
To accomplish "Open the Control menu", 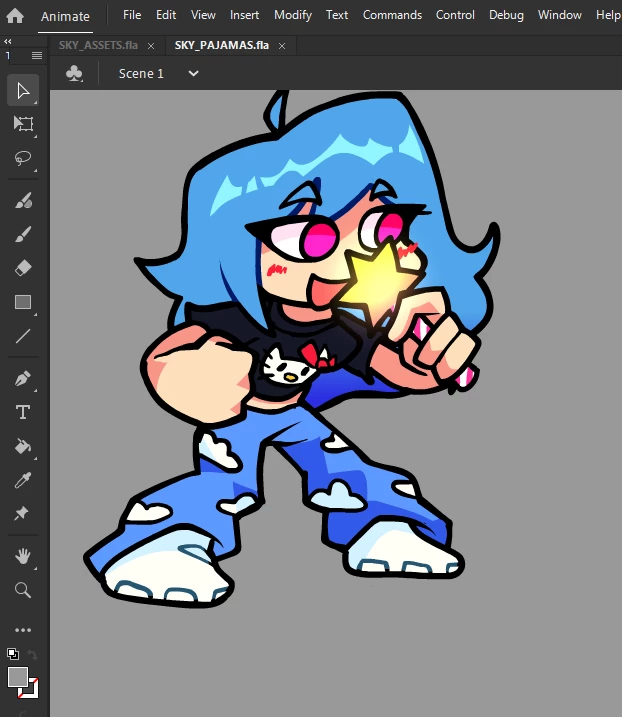I will tap(455, 15).
